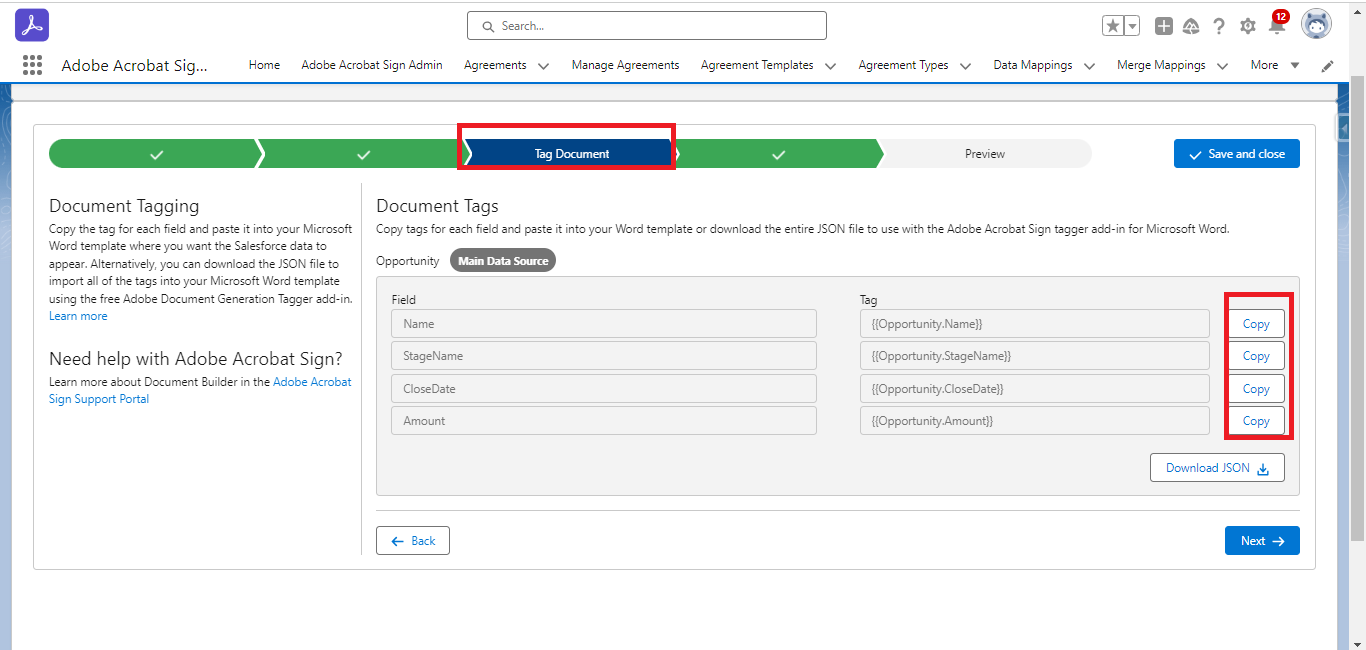Screen dimensions: 1366x650
Task: Click the {{Opportunity.Name}} tag box
Action: [1035, 324]
